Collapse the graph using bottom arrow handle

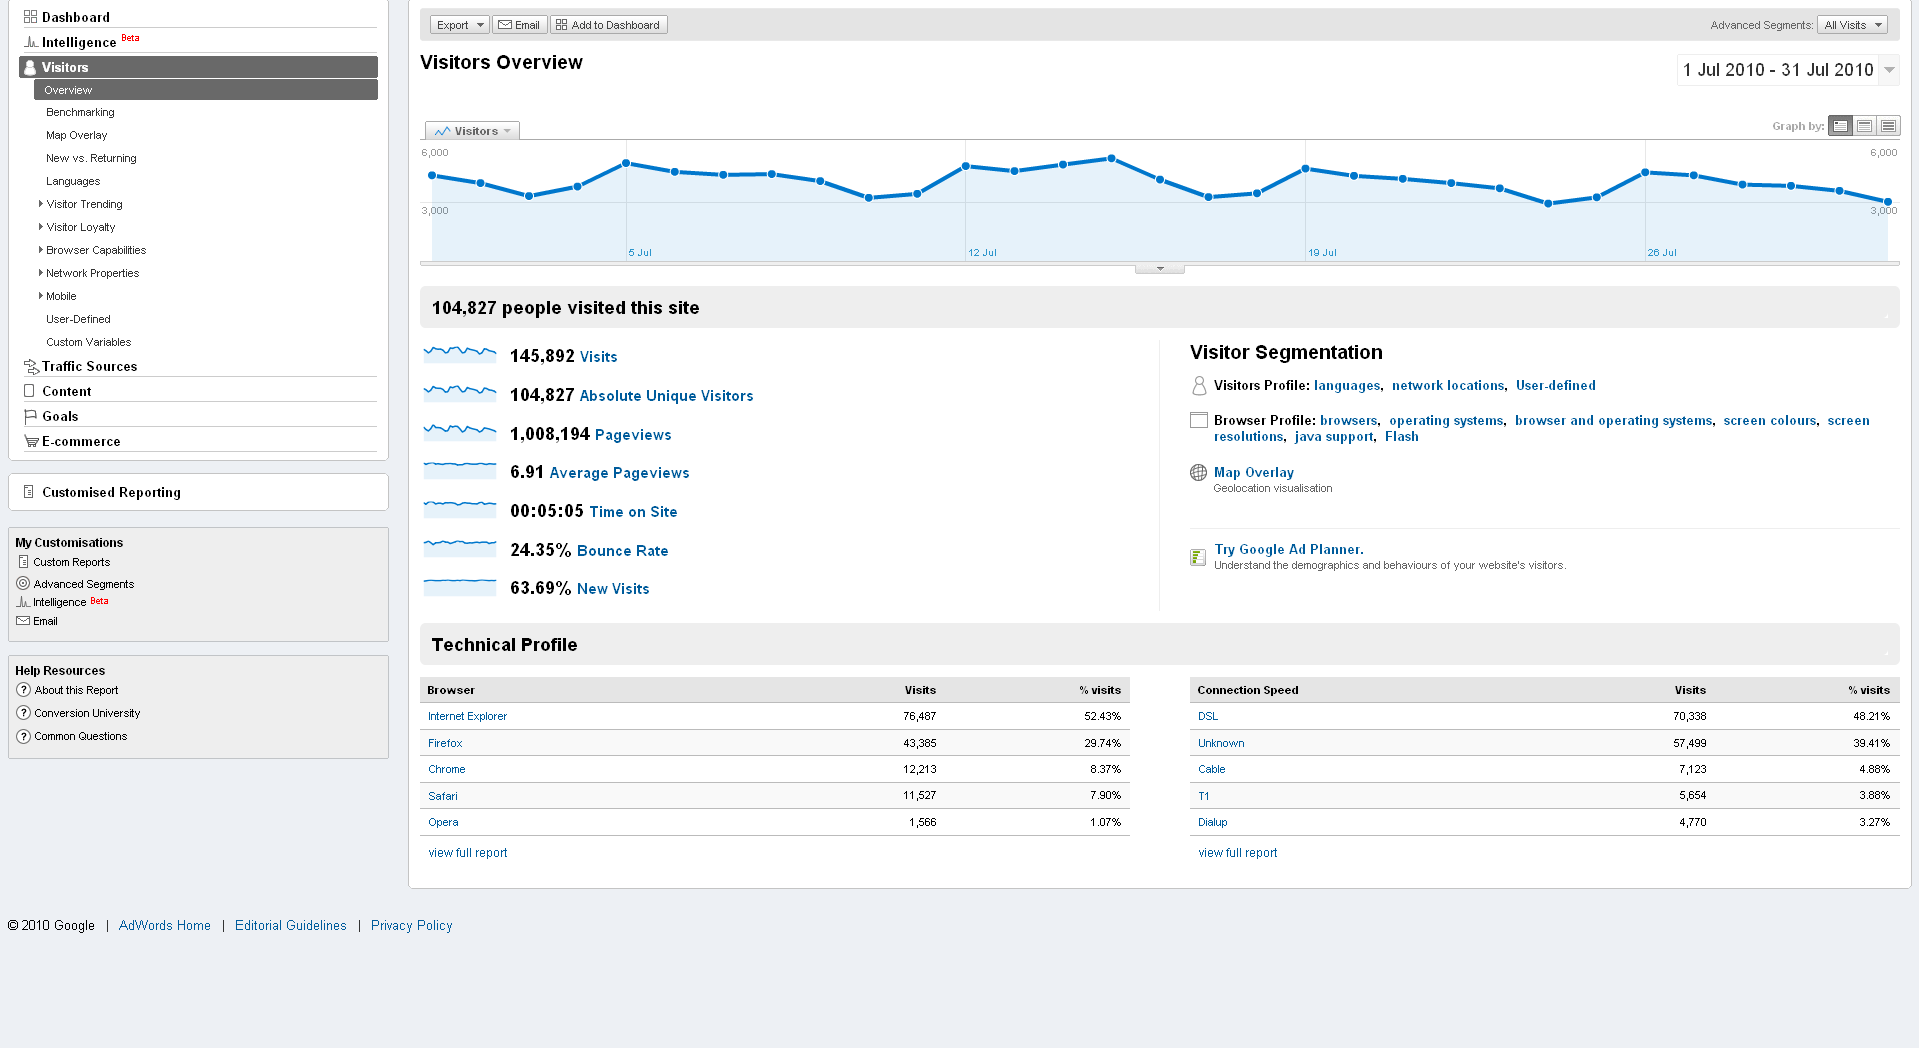(x=1160, y=269)
